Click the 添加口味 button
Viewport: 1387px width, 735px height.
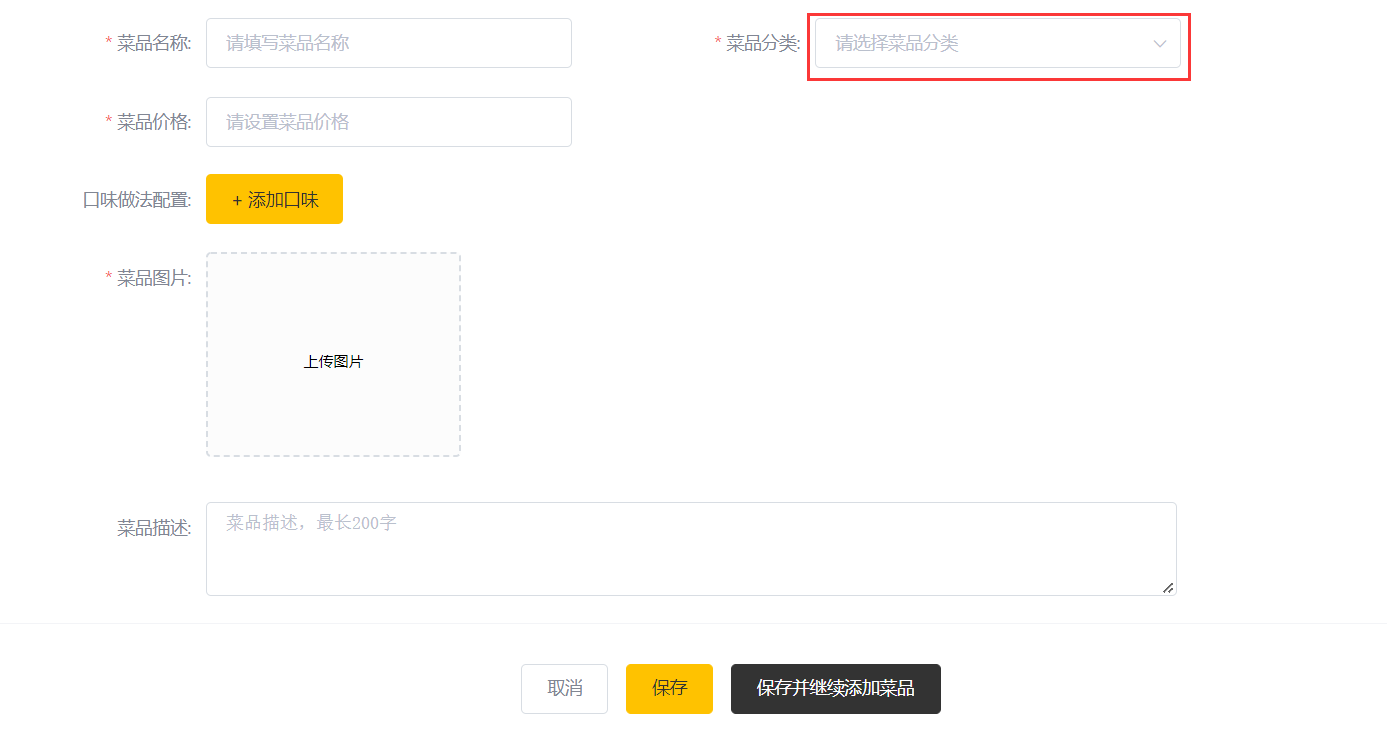click(274, 199)
